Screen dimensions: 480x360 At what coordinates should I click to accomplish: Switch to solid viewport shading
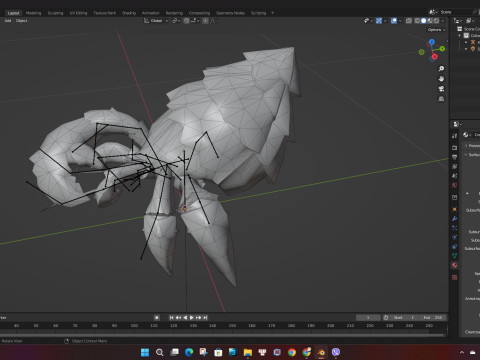423,21
